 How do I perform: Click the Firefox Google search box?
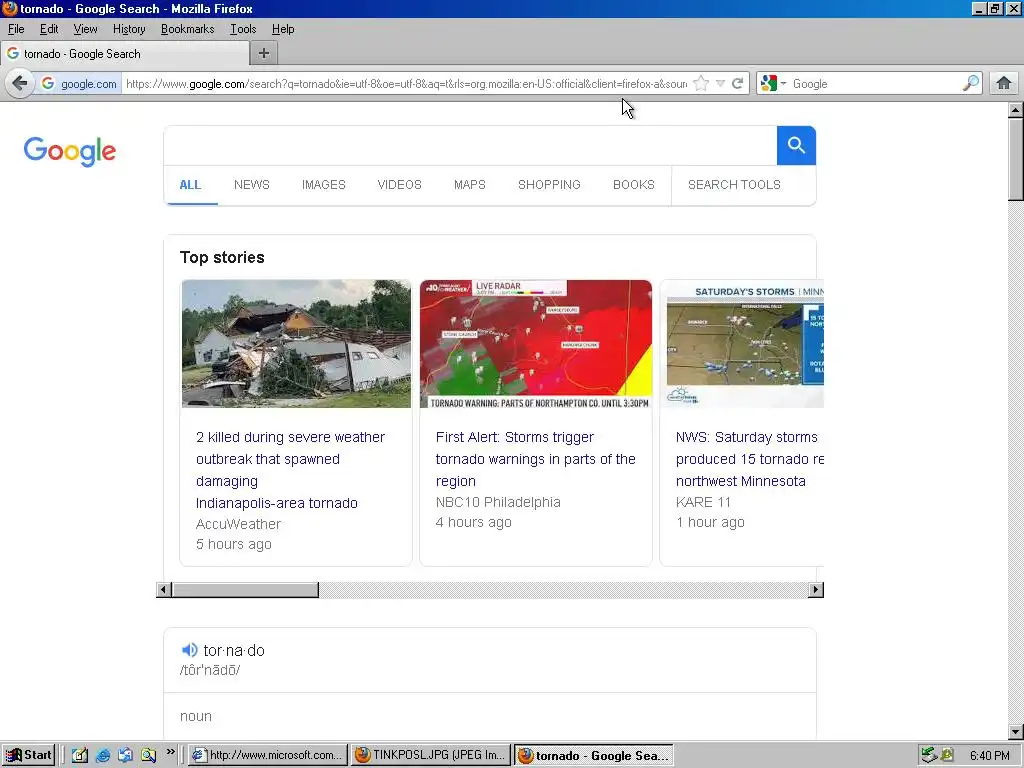(x=875, y=84)
